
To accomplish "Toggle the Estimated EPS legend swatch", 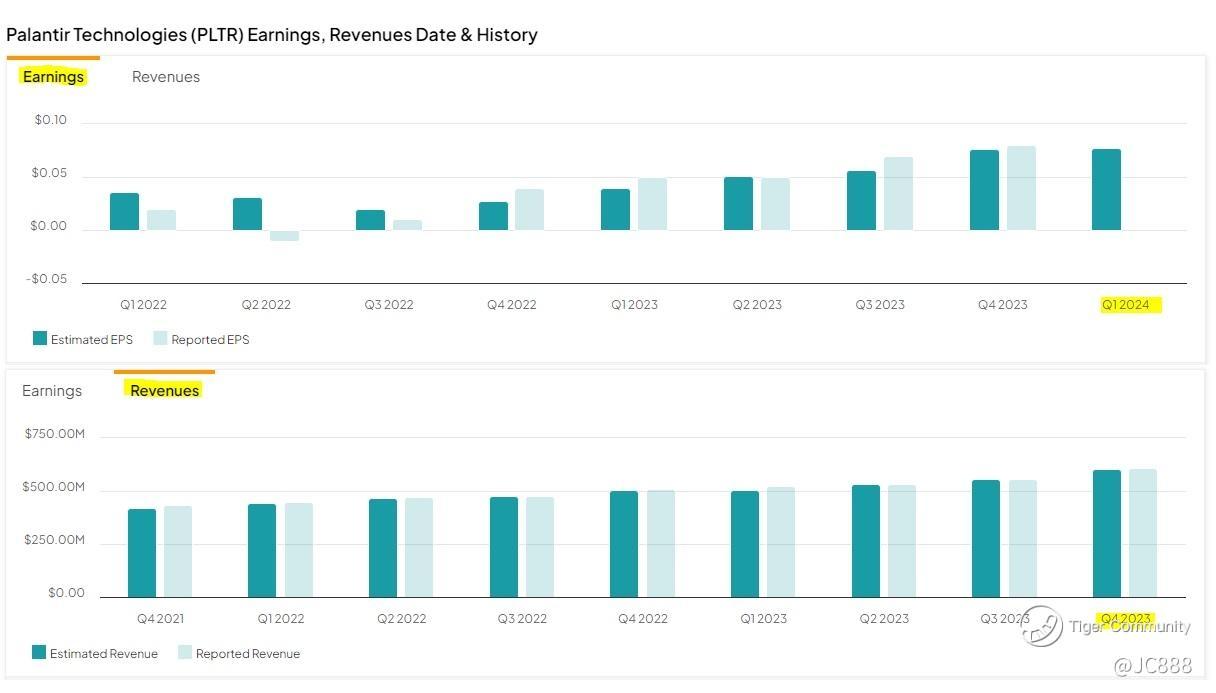I will [40, 339].
